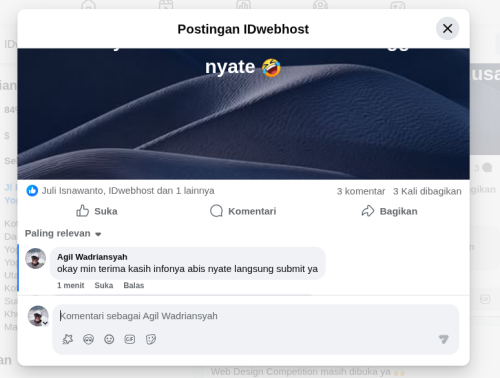
Task: Click the blue like reaction icon
Action: pos(32,191)
